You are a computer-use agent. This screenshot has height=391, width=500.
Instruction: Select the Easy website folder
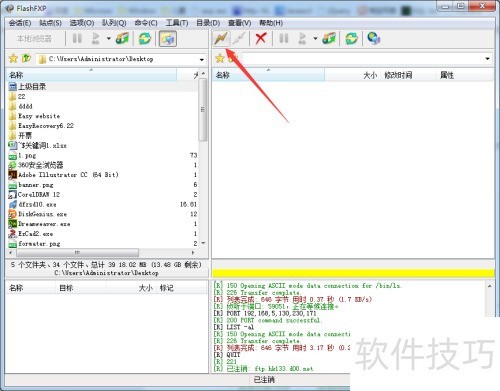39,116
